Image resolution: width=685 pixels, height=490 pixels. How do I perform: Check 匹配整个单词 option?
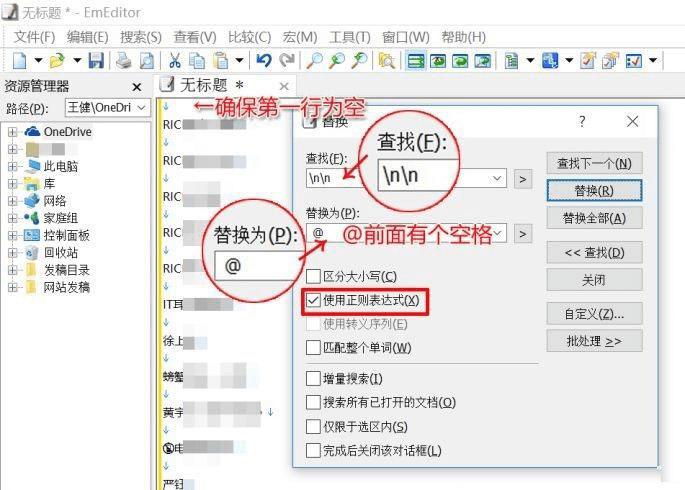[x=313, y=348]
